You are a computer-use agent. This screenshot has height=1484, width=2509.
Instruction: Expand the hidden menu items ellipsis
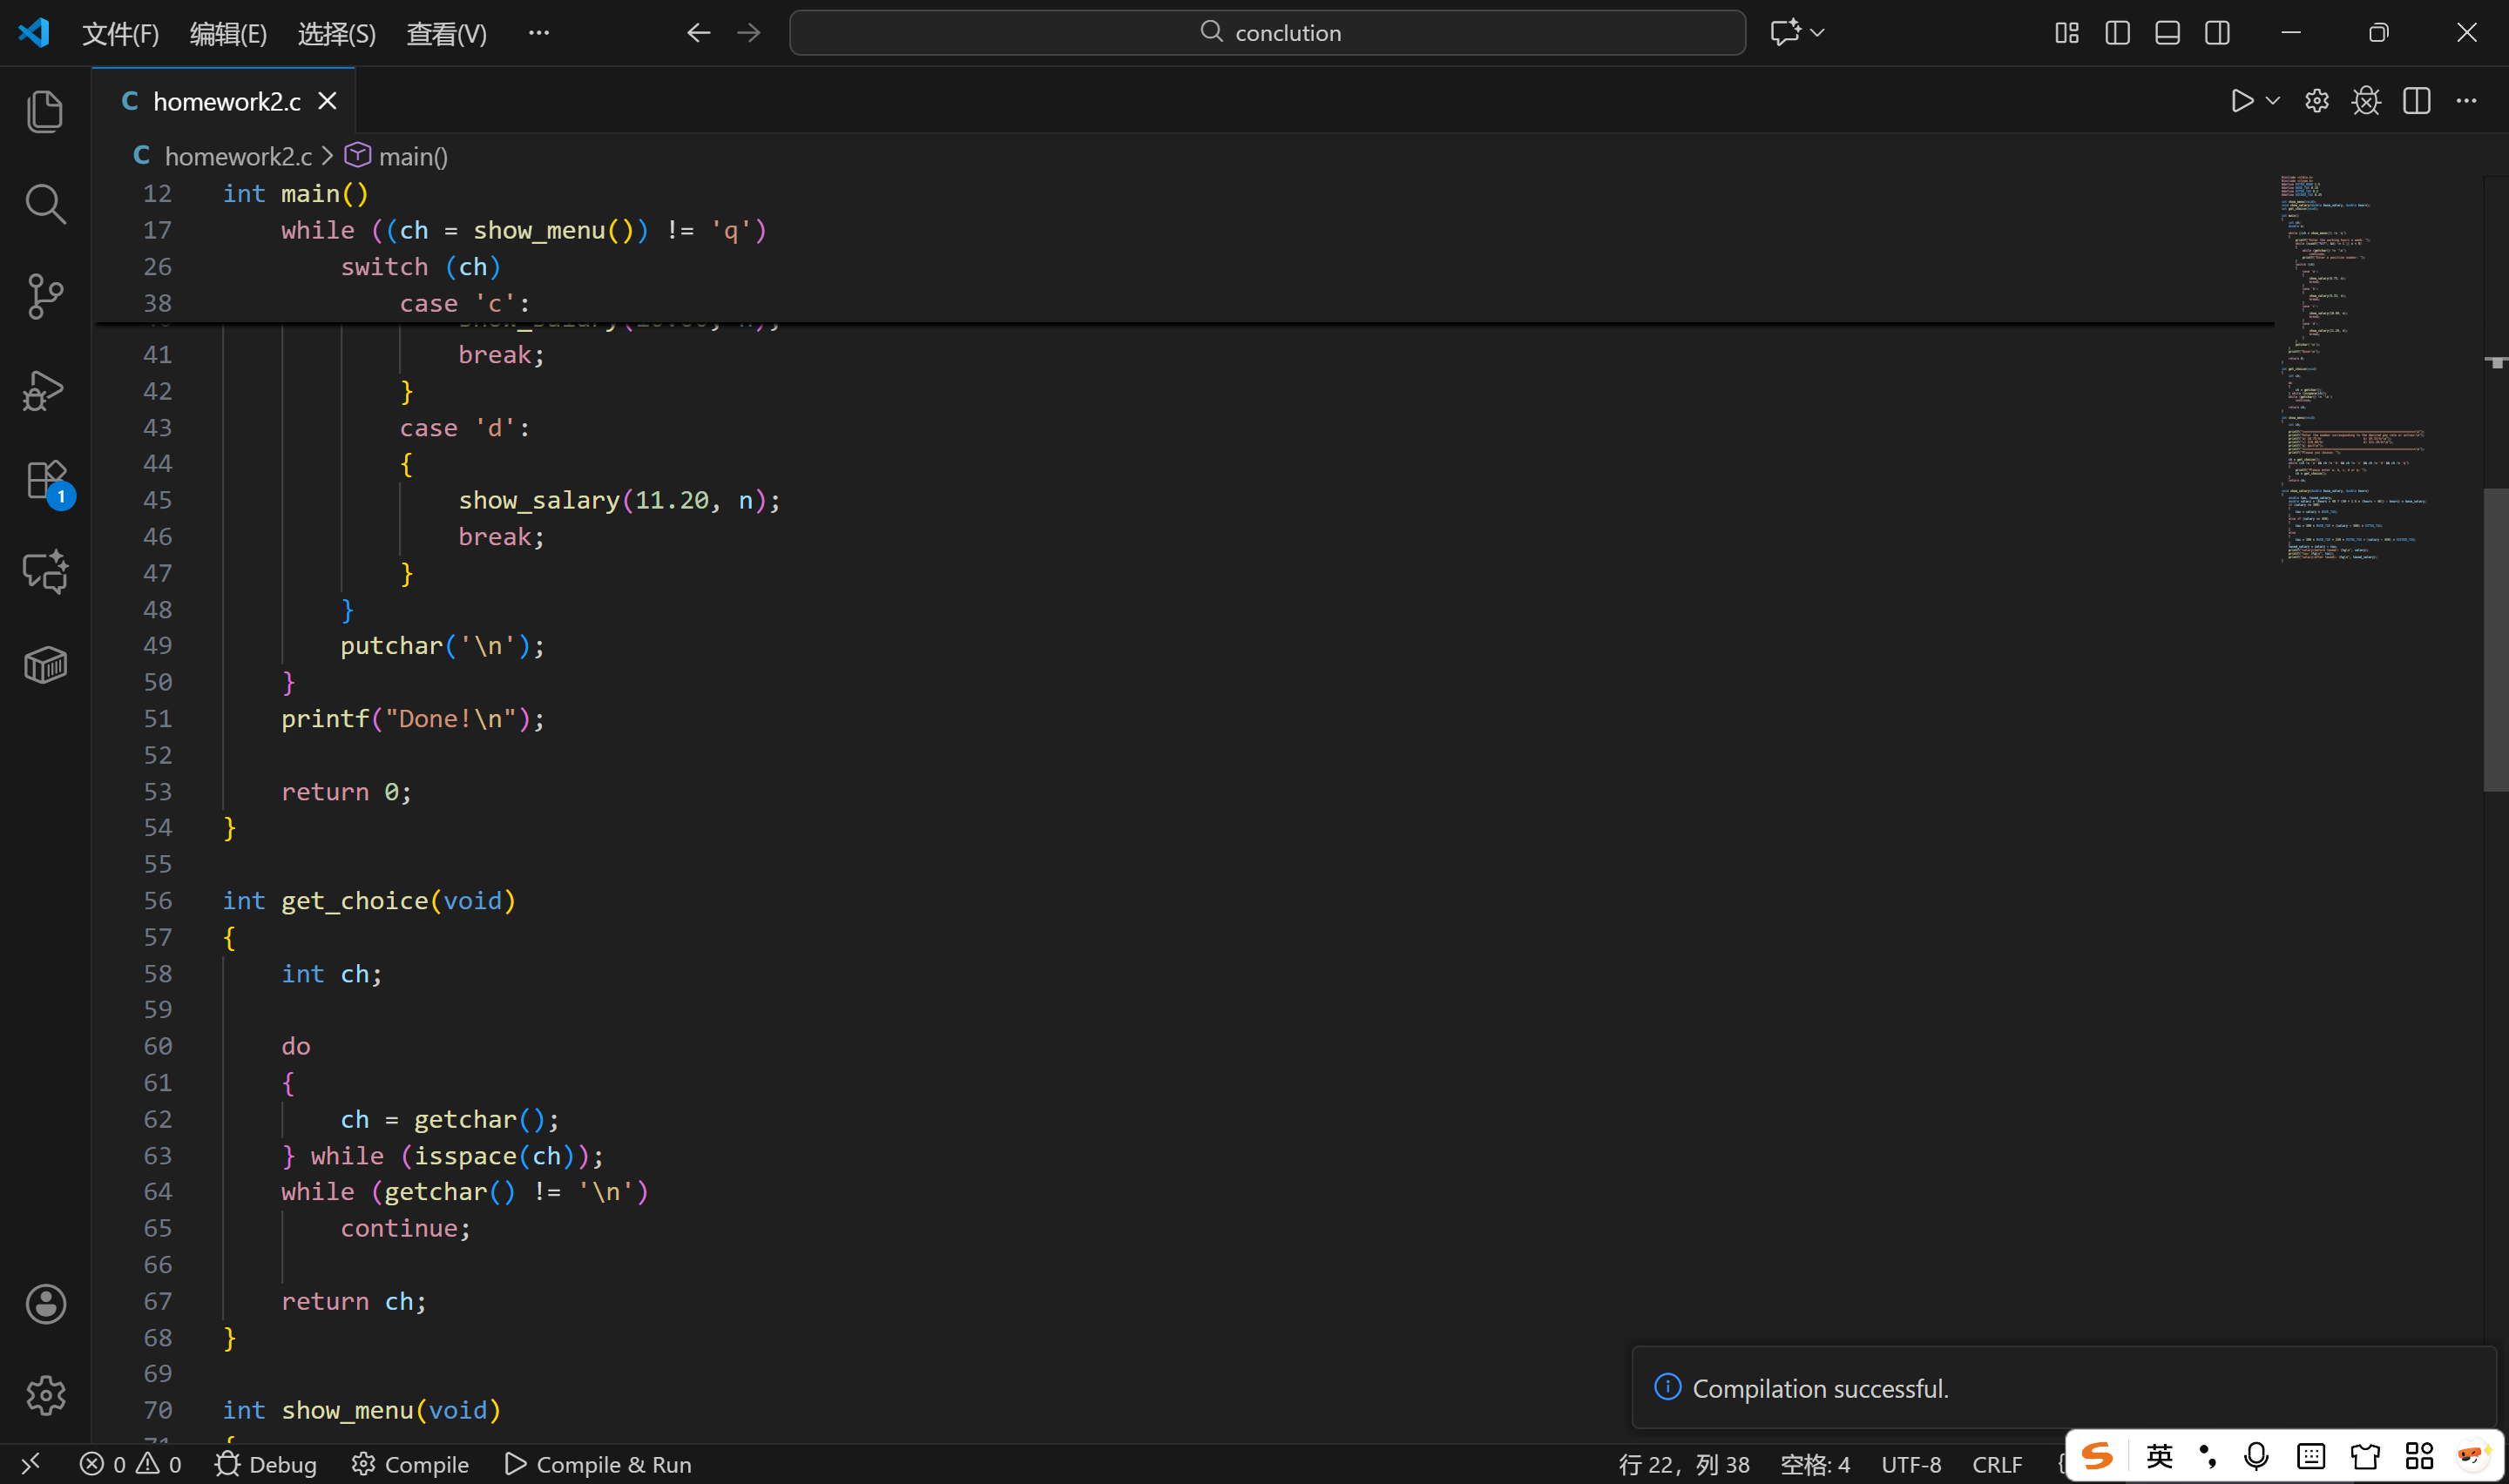pos(539,33)
